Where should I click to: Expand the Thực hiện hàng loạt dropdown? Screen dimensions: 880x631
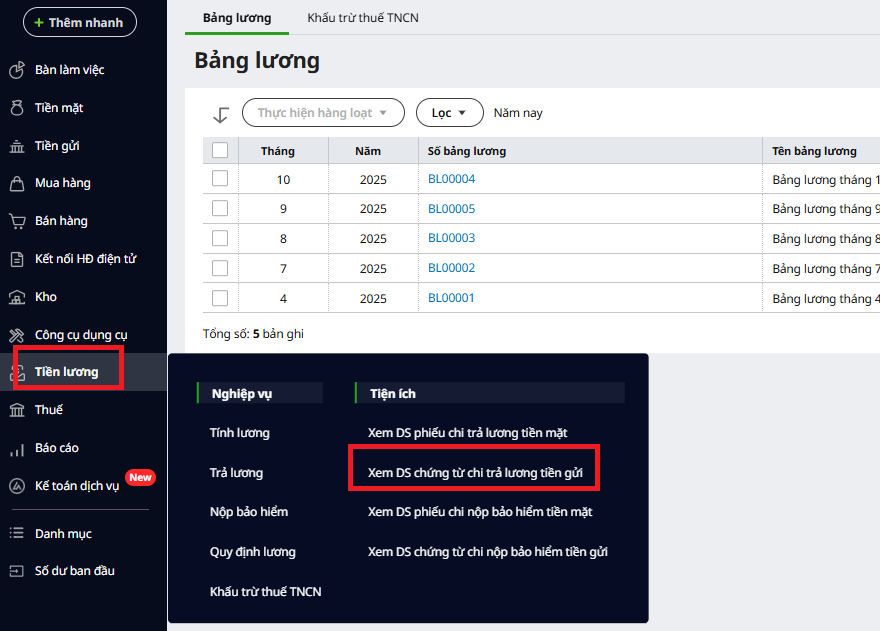pos(323,113)
